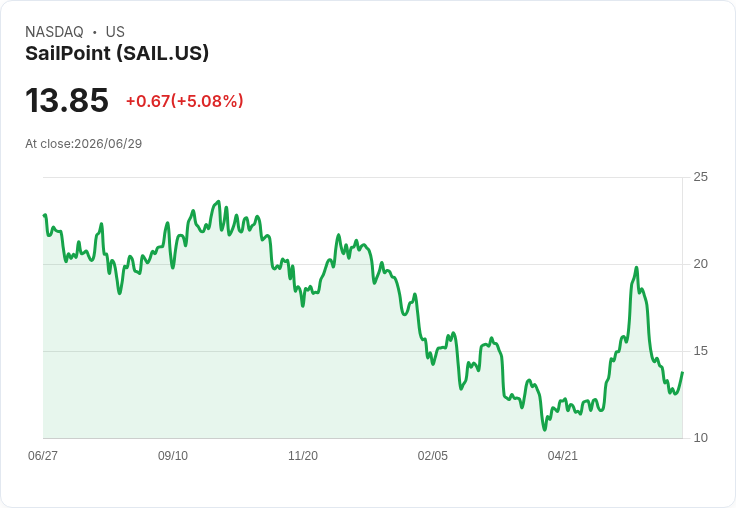Select the current price 13.85
Viewport: 736px width, 508px height.
coord(67,100)
